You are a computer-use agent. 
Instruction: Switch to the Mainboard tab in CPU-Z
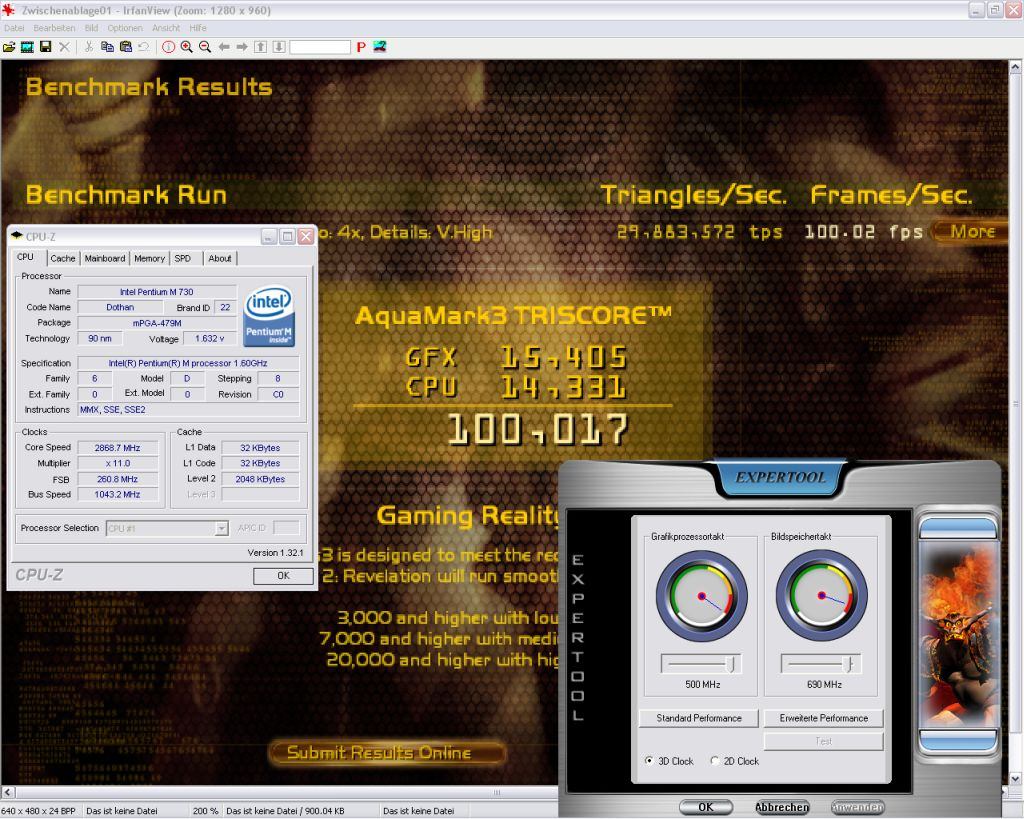pos(104,259)
